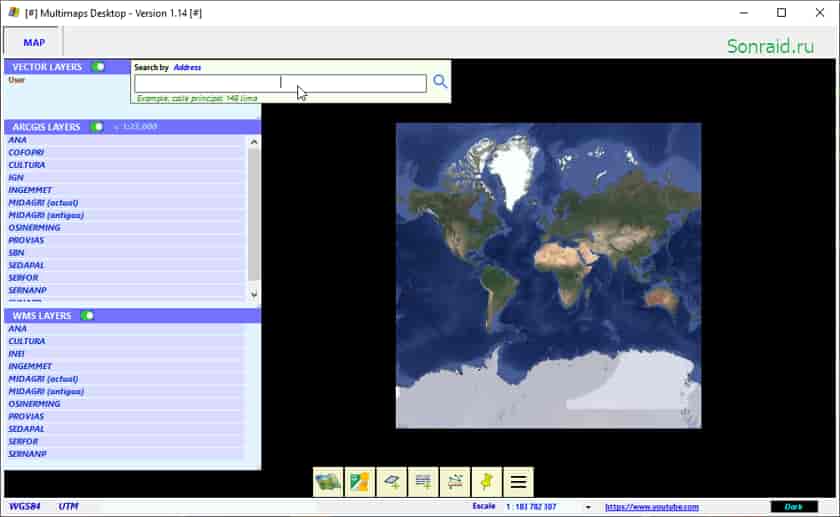Open the basemap selector icon in bottom toolbar
The height and width of the screenshot is (517, 840).
tap(328, 482)
